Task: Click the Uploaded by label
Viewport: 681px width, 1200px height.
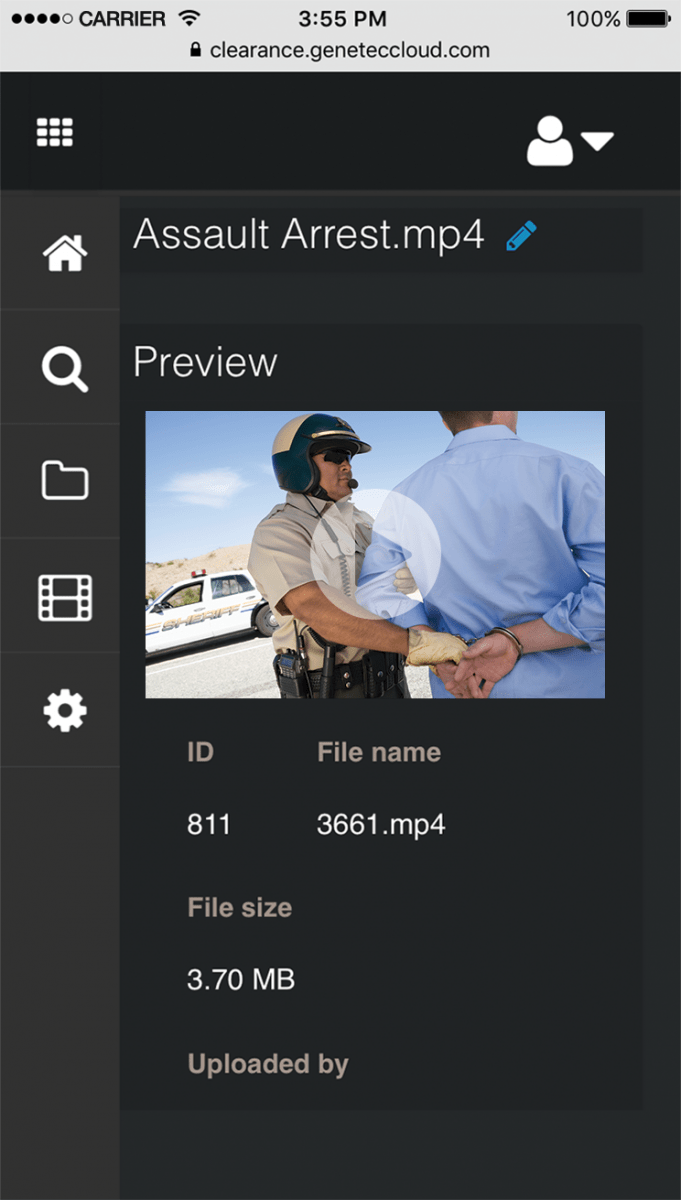Action: [267, 1064]
